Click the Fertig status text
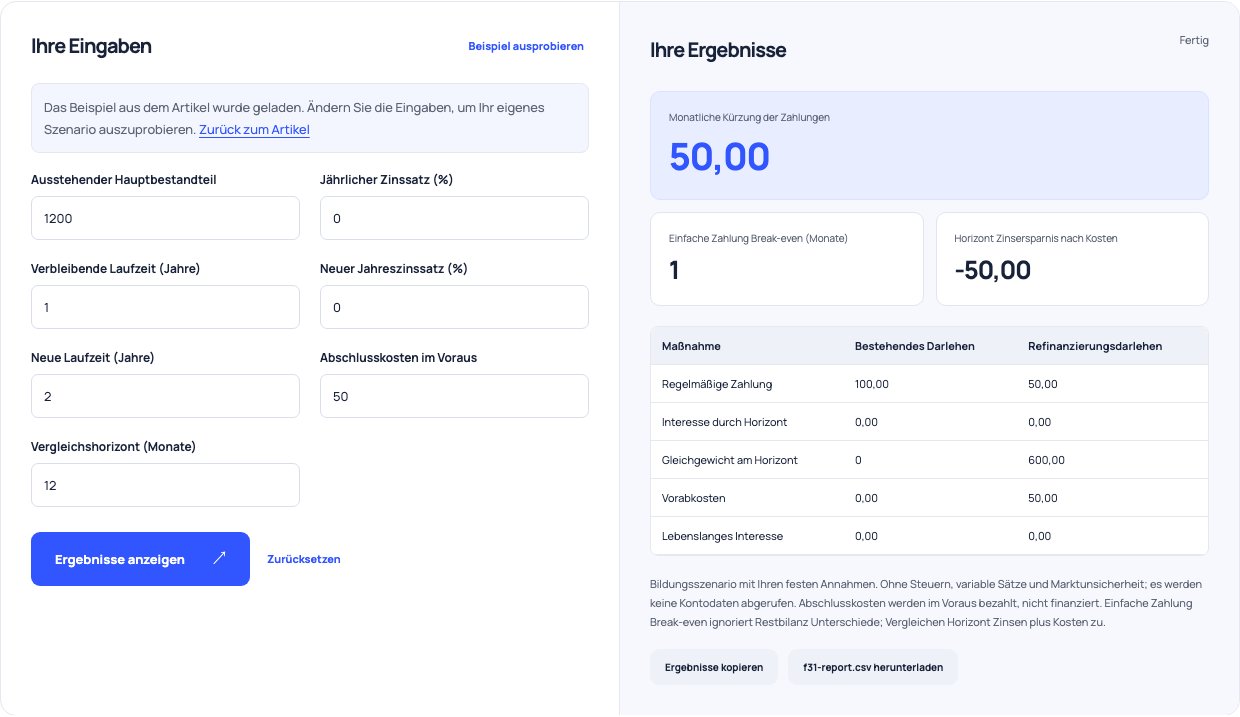The image size is (1240, 717). point(1194,41)
